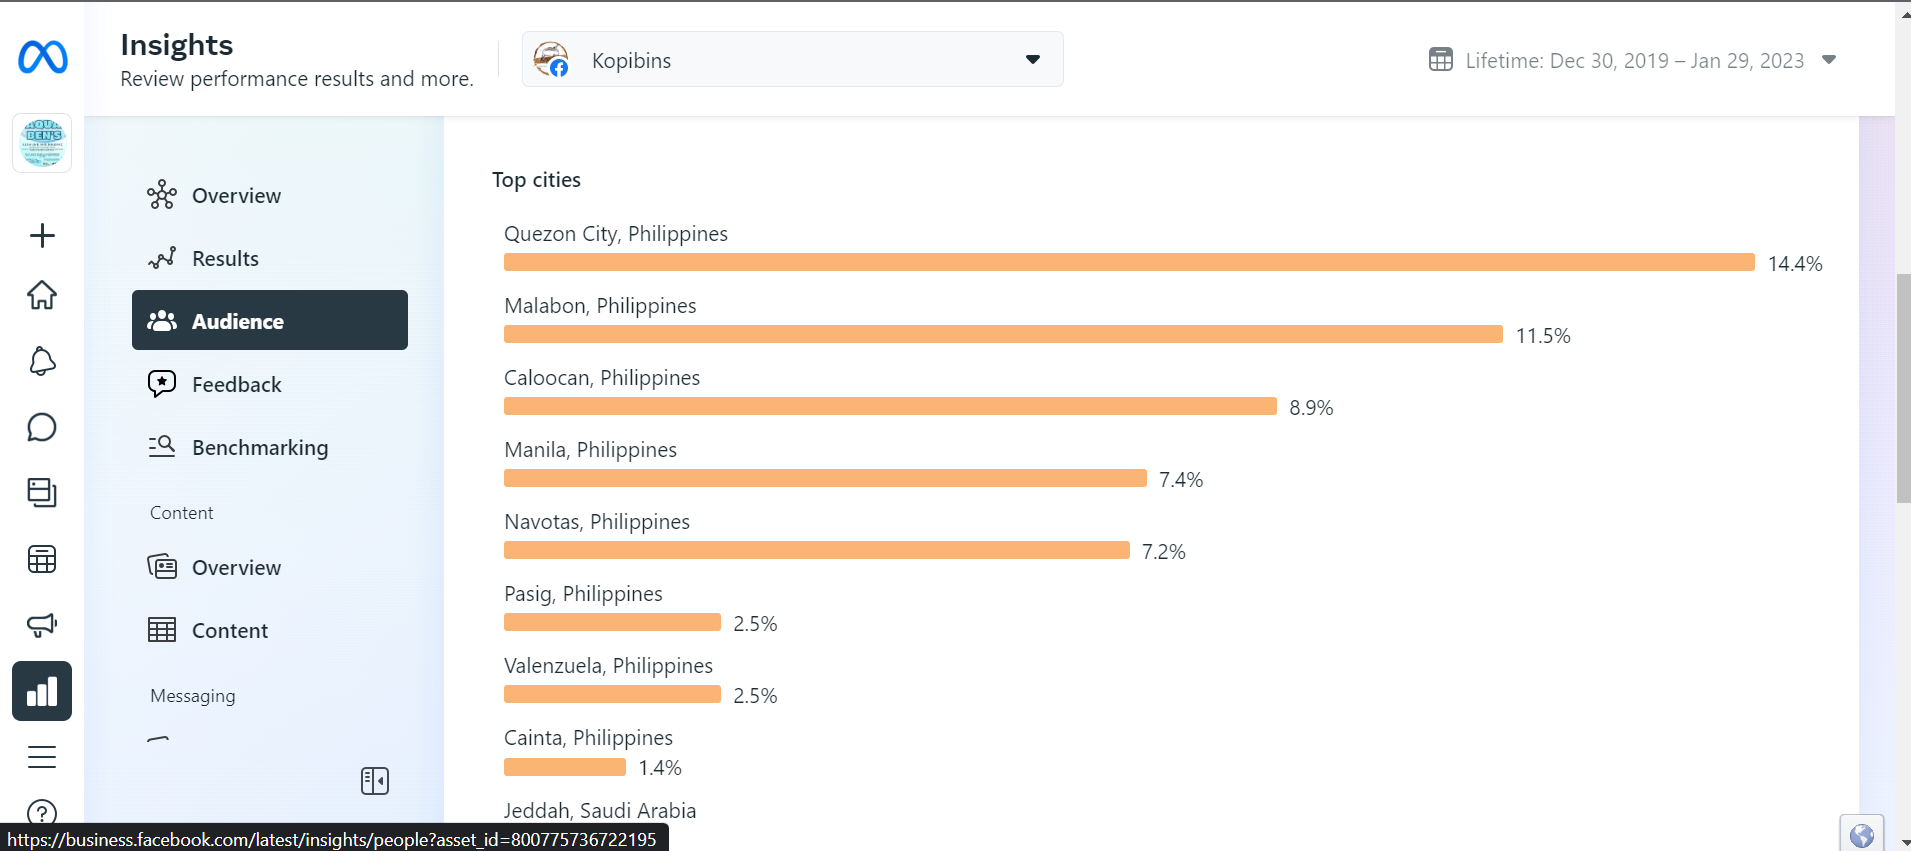Open the Inbox chat bubble icon

(x=42, y=427)
